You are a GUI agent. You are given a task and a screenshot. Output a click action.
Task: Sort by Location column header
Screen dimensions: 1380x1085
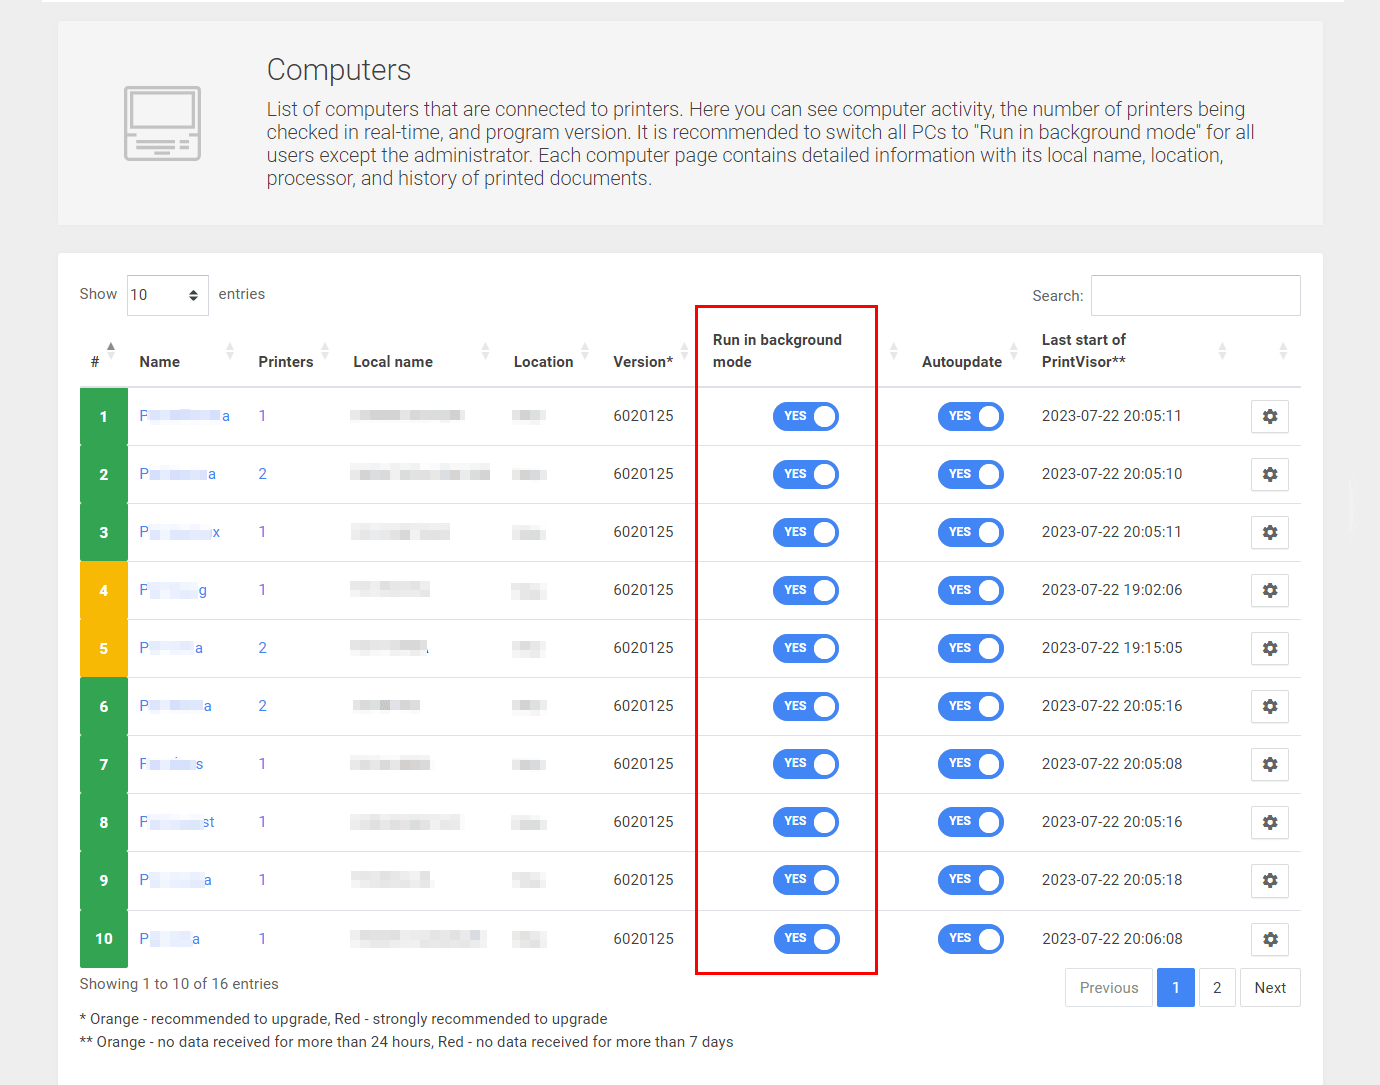click(x=544, y=362)
